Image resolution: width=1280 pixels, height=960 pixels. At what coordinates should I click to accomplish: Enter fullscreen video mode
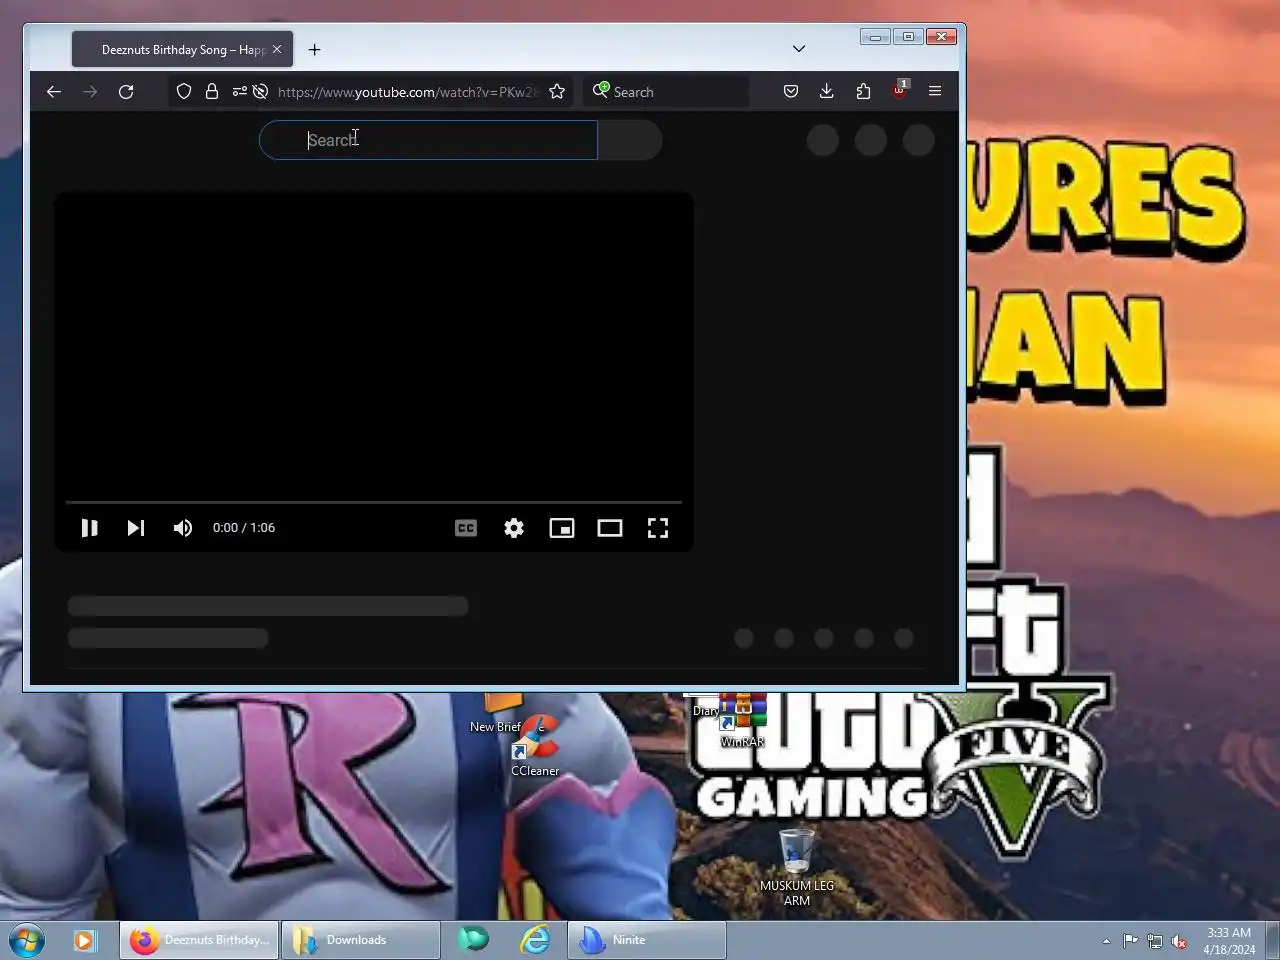658,528
